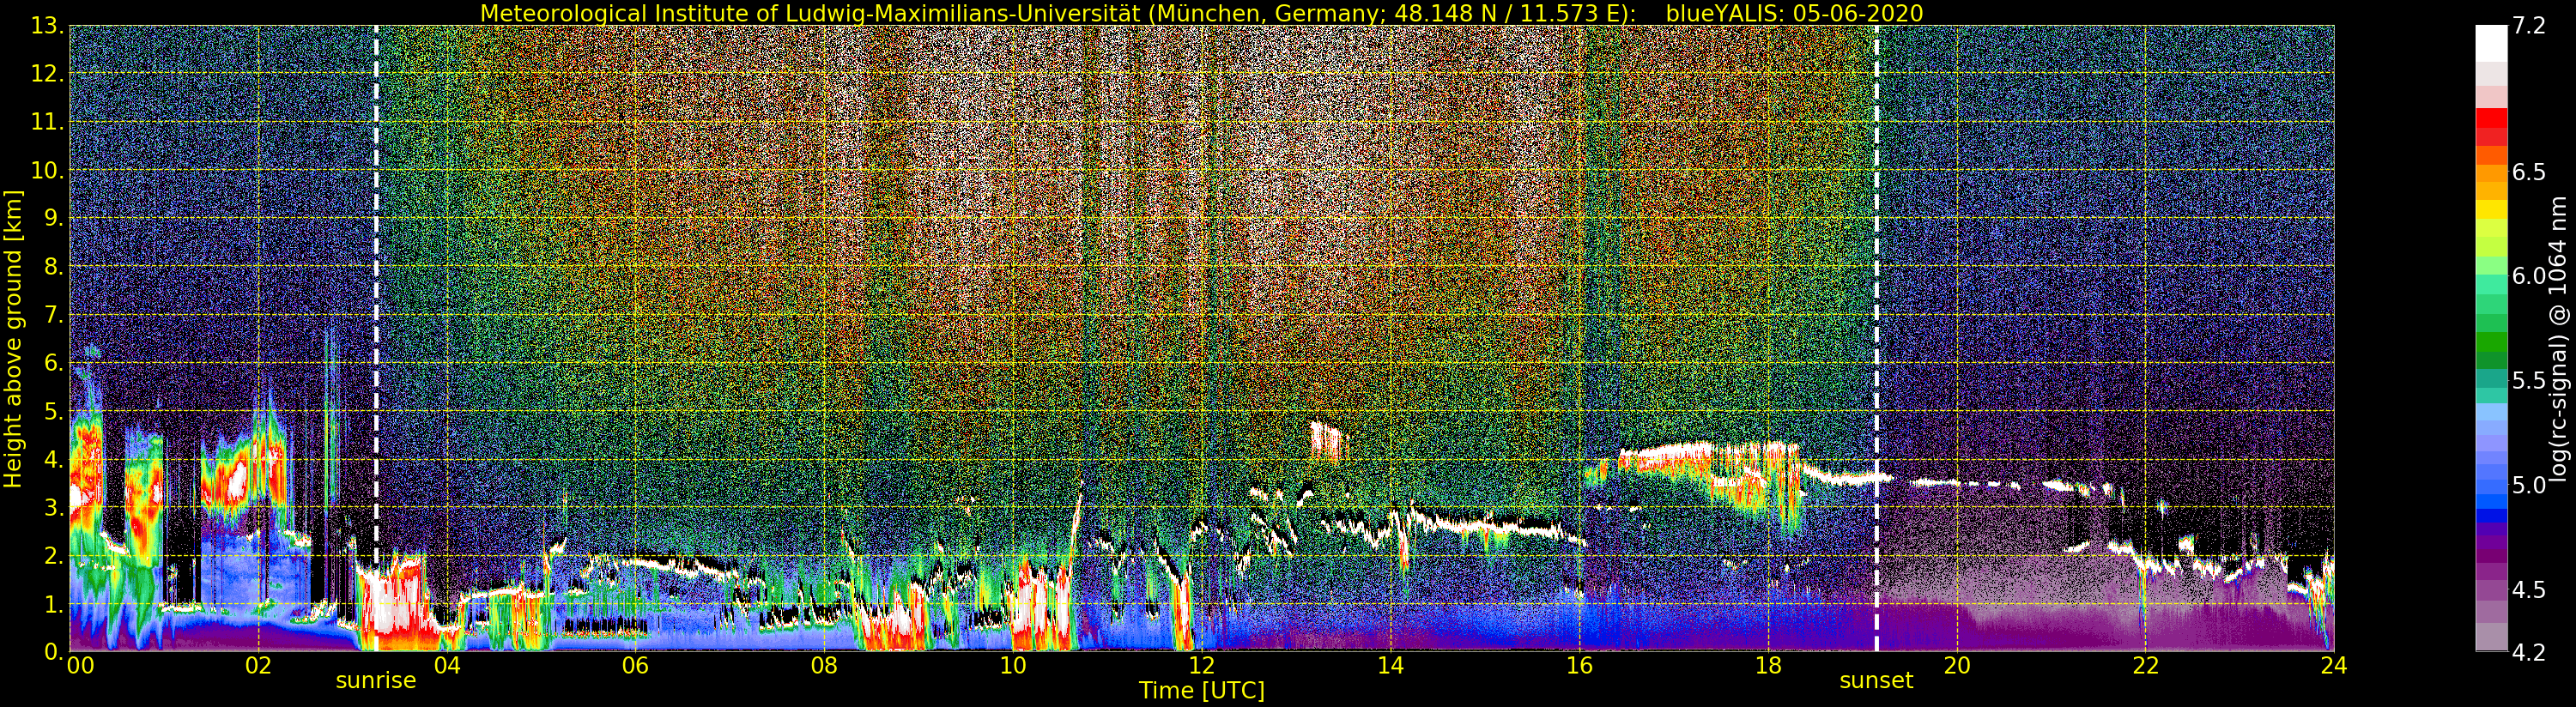The width and height of the screenshot is (2576, 707).
Task: Click the height axis tick '4.'
Action: click(54, 459)
